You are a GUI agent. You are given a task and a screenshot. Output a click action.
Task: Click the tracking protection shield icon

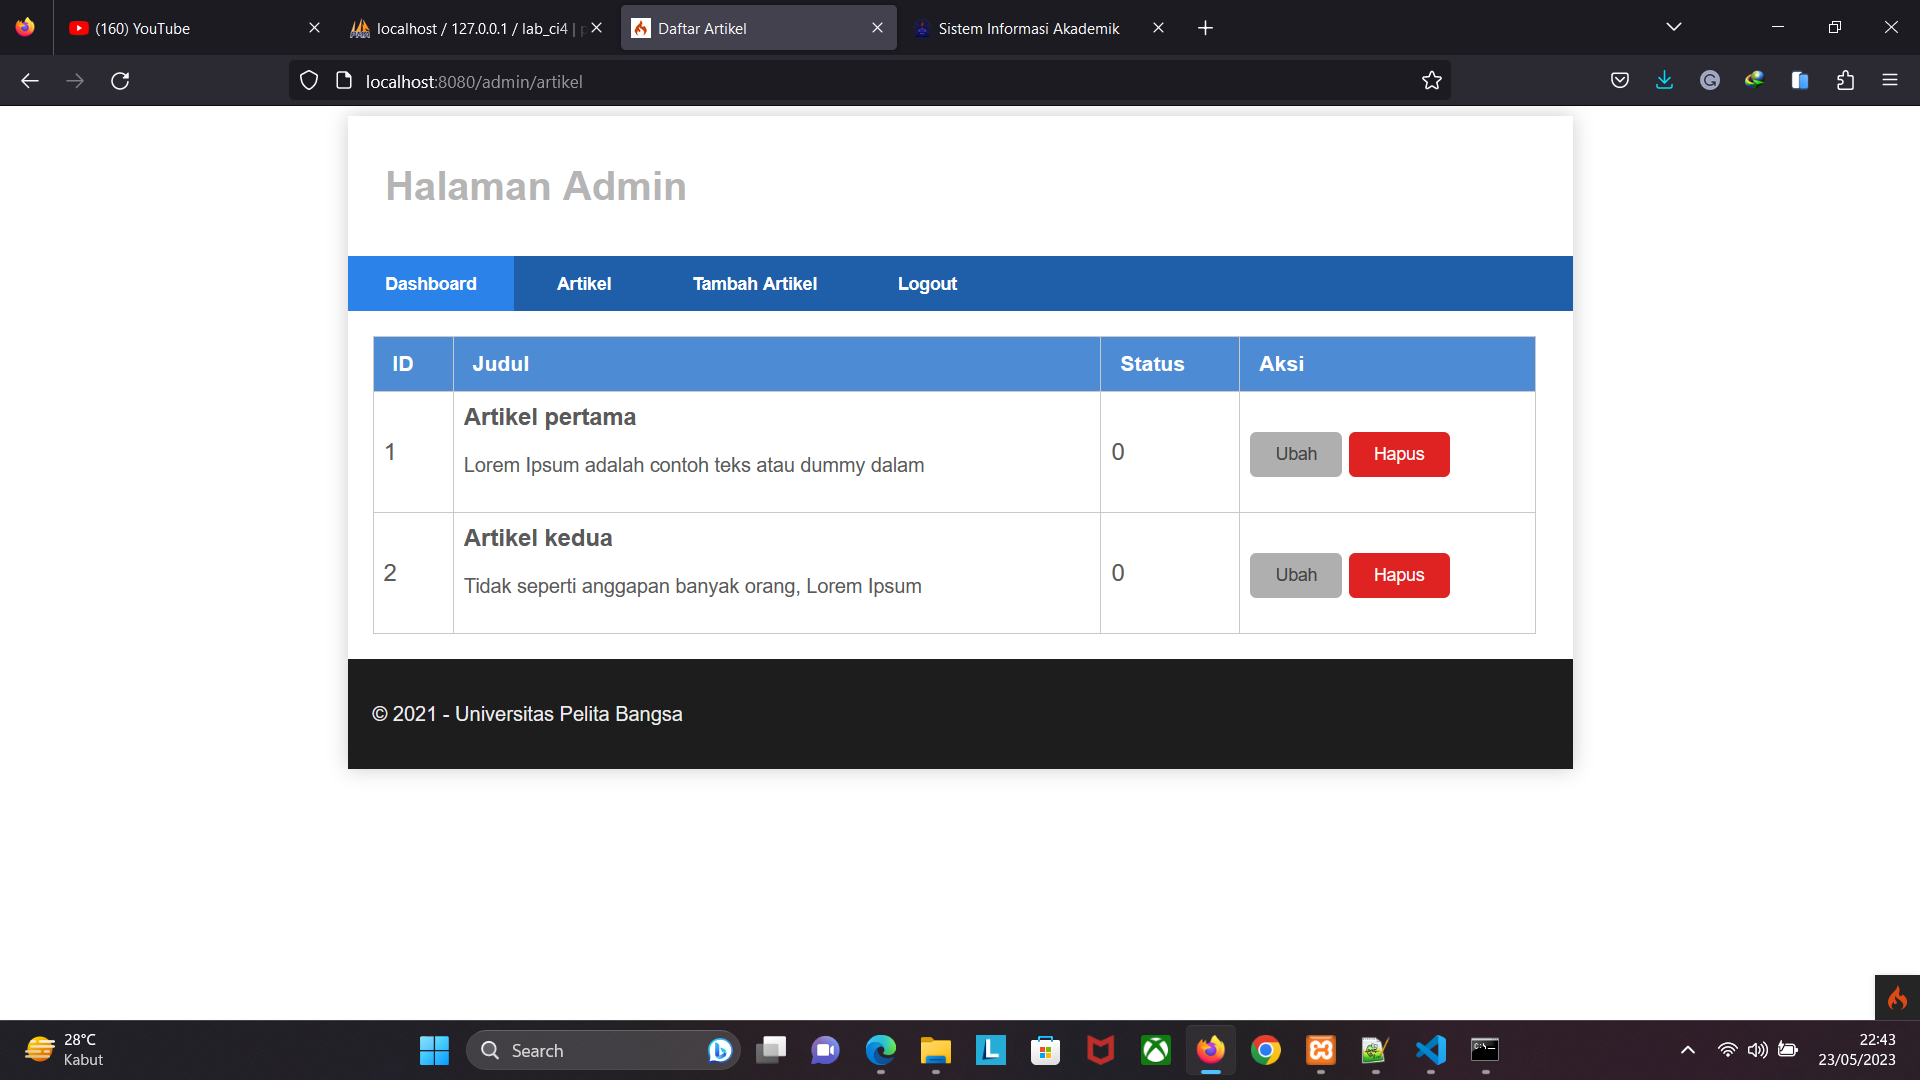[x=308, y=80]
